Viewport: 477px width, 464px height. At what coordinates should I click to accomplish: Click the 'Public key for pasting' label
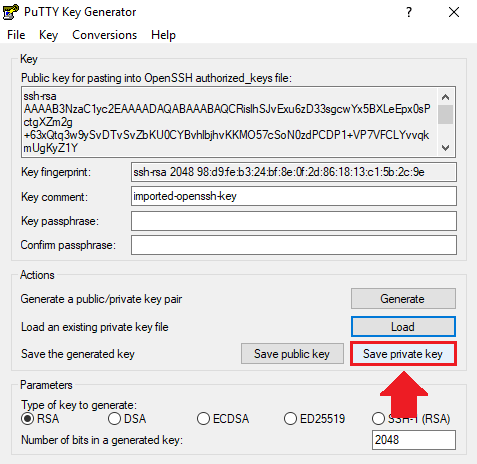point(156,78)
